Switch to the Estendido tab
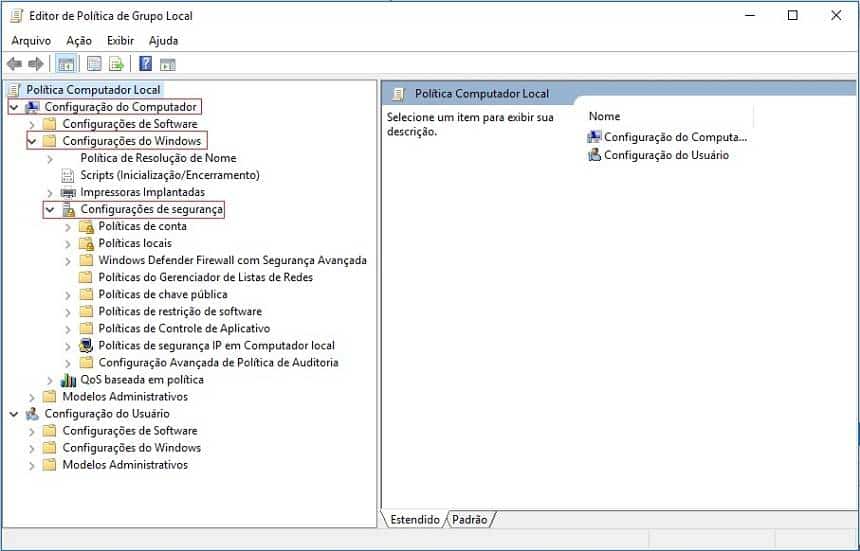 415,519
